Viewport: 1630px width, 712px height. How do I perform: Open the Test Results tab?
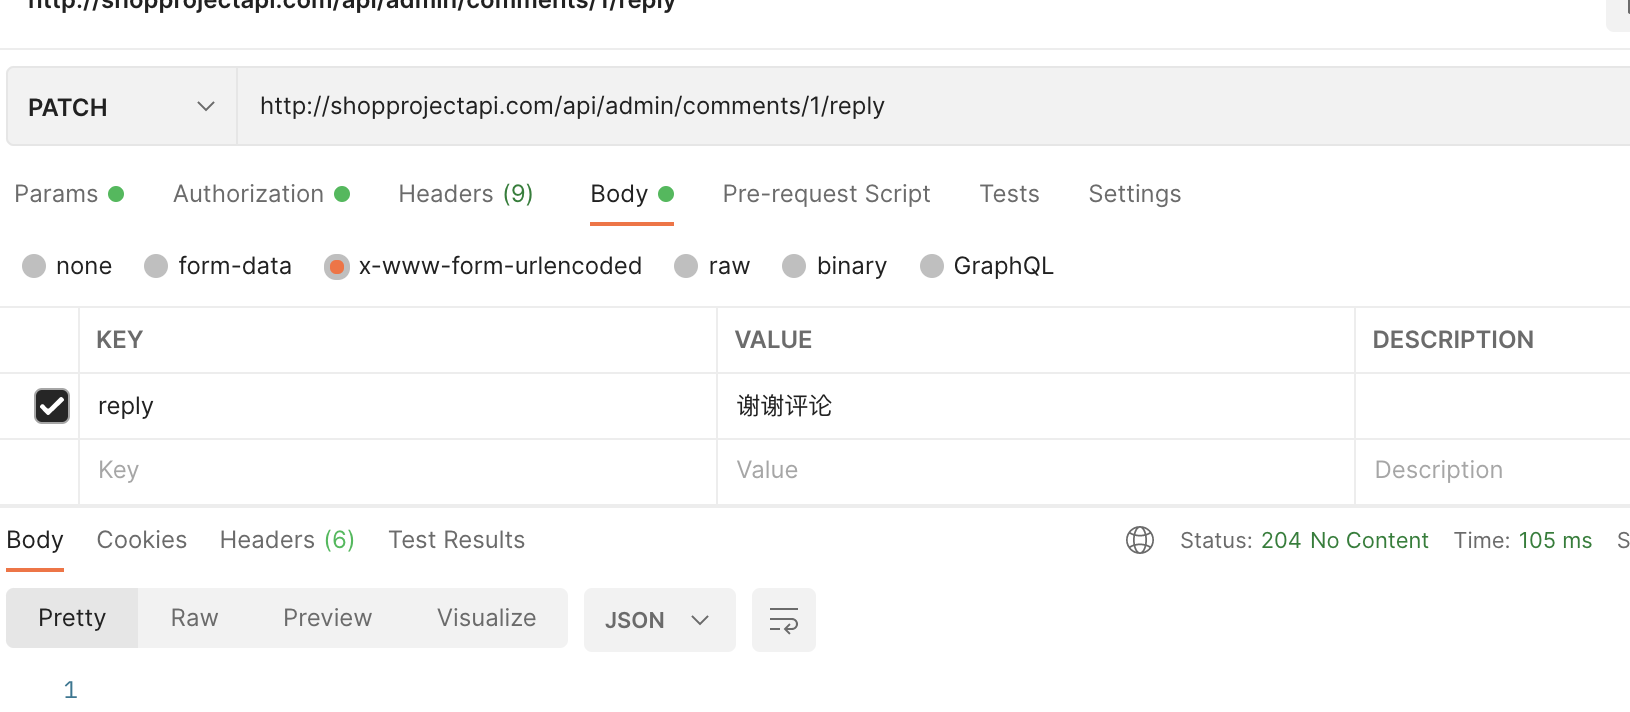[x=456, y=540]
